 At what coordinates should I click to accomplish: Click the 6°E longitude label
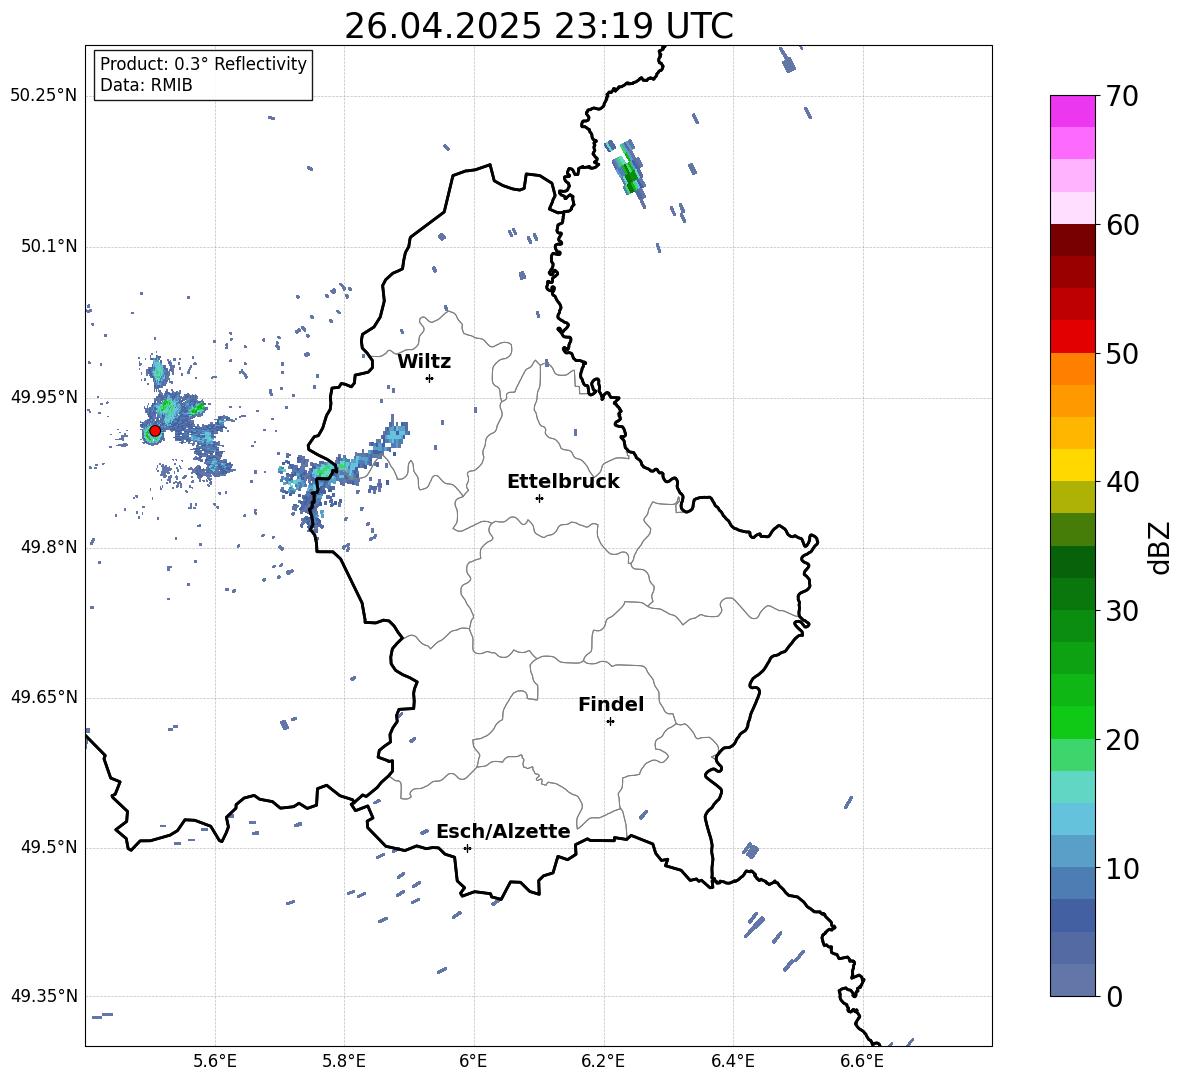(x=473, y=1061)
